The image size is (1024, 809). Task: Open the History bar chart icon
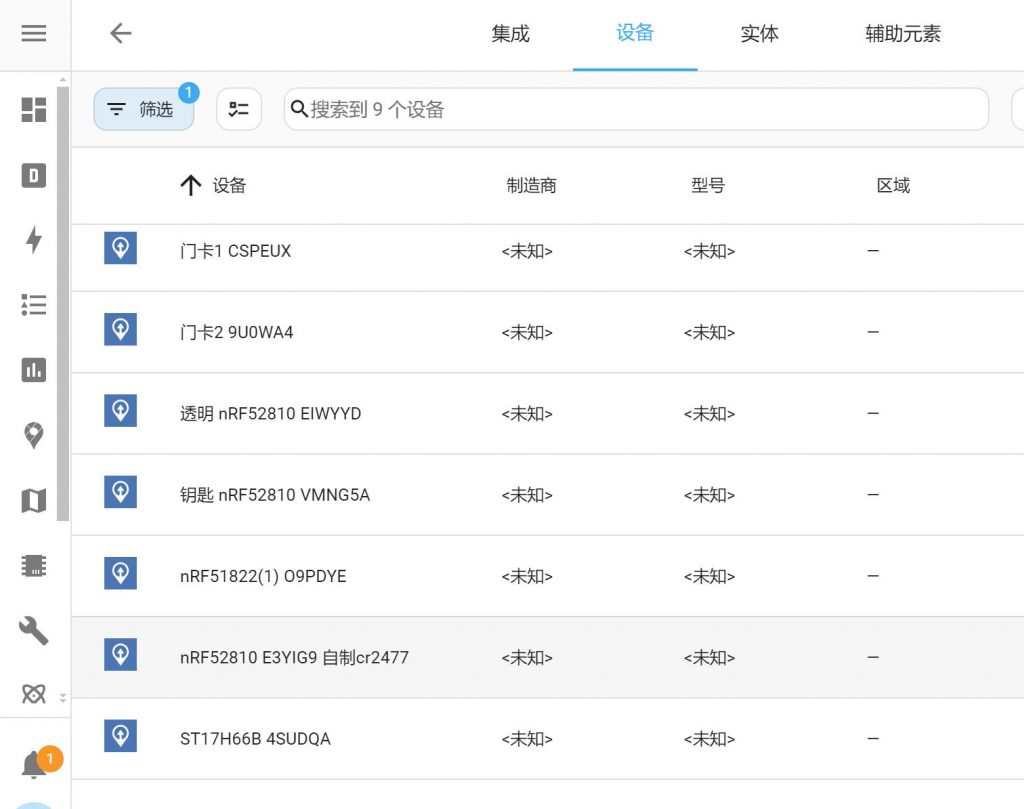[x=34, y=370]
